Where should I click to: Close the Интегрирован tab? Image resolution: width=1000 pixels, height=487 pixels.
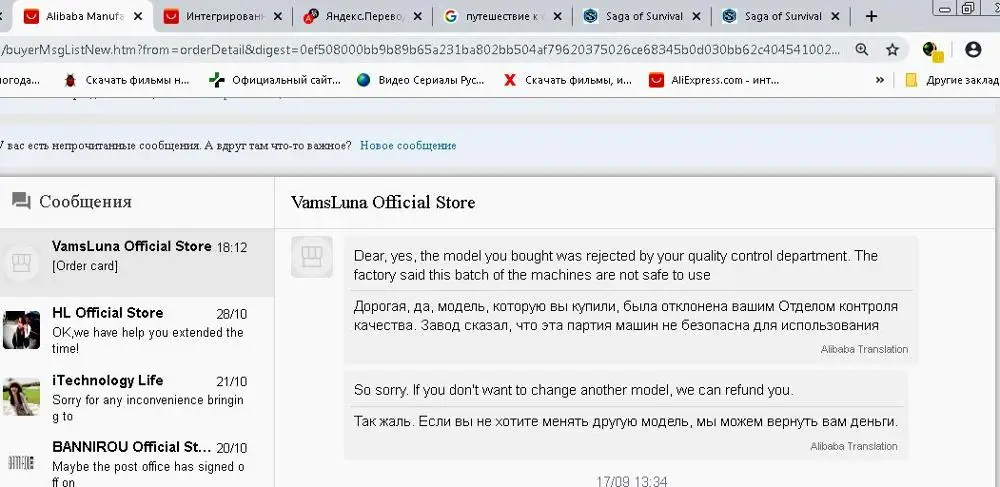point(278,17)
